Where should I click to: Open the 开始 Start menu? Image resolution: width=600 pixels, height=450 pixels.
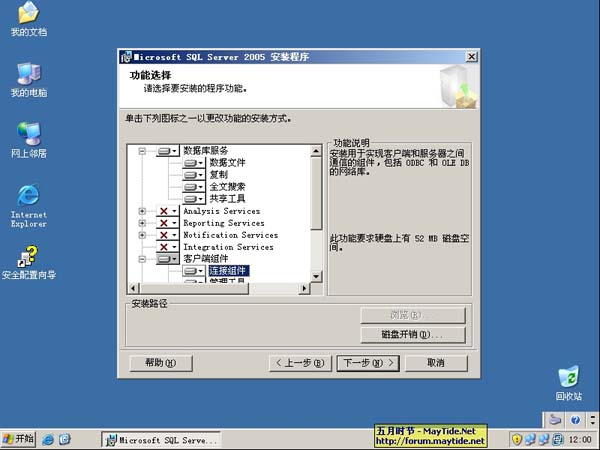click(x=19, y=439)
